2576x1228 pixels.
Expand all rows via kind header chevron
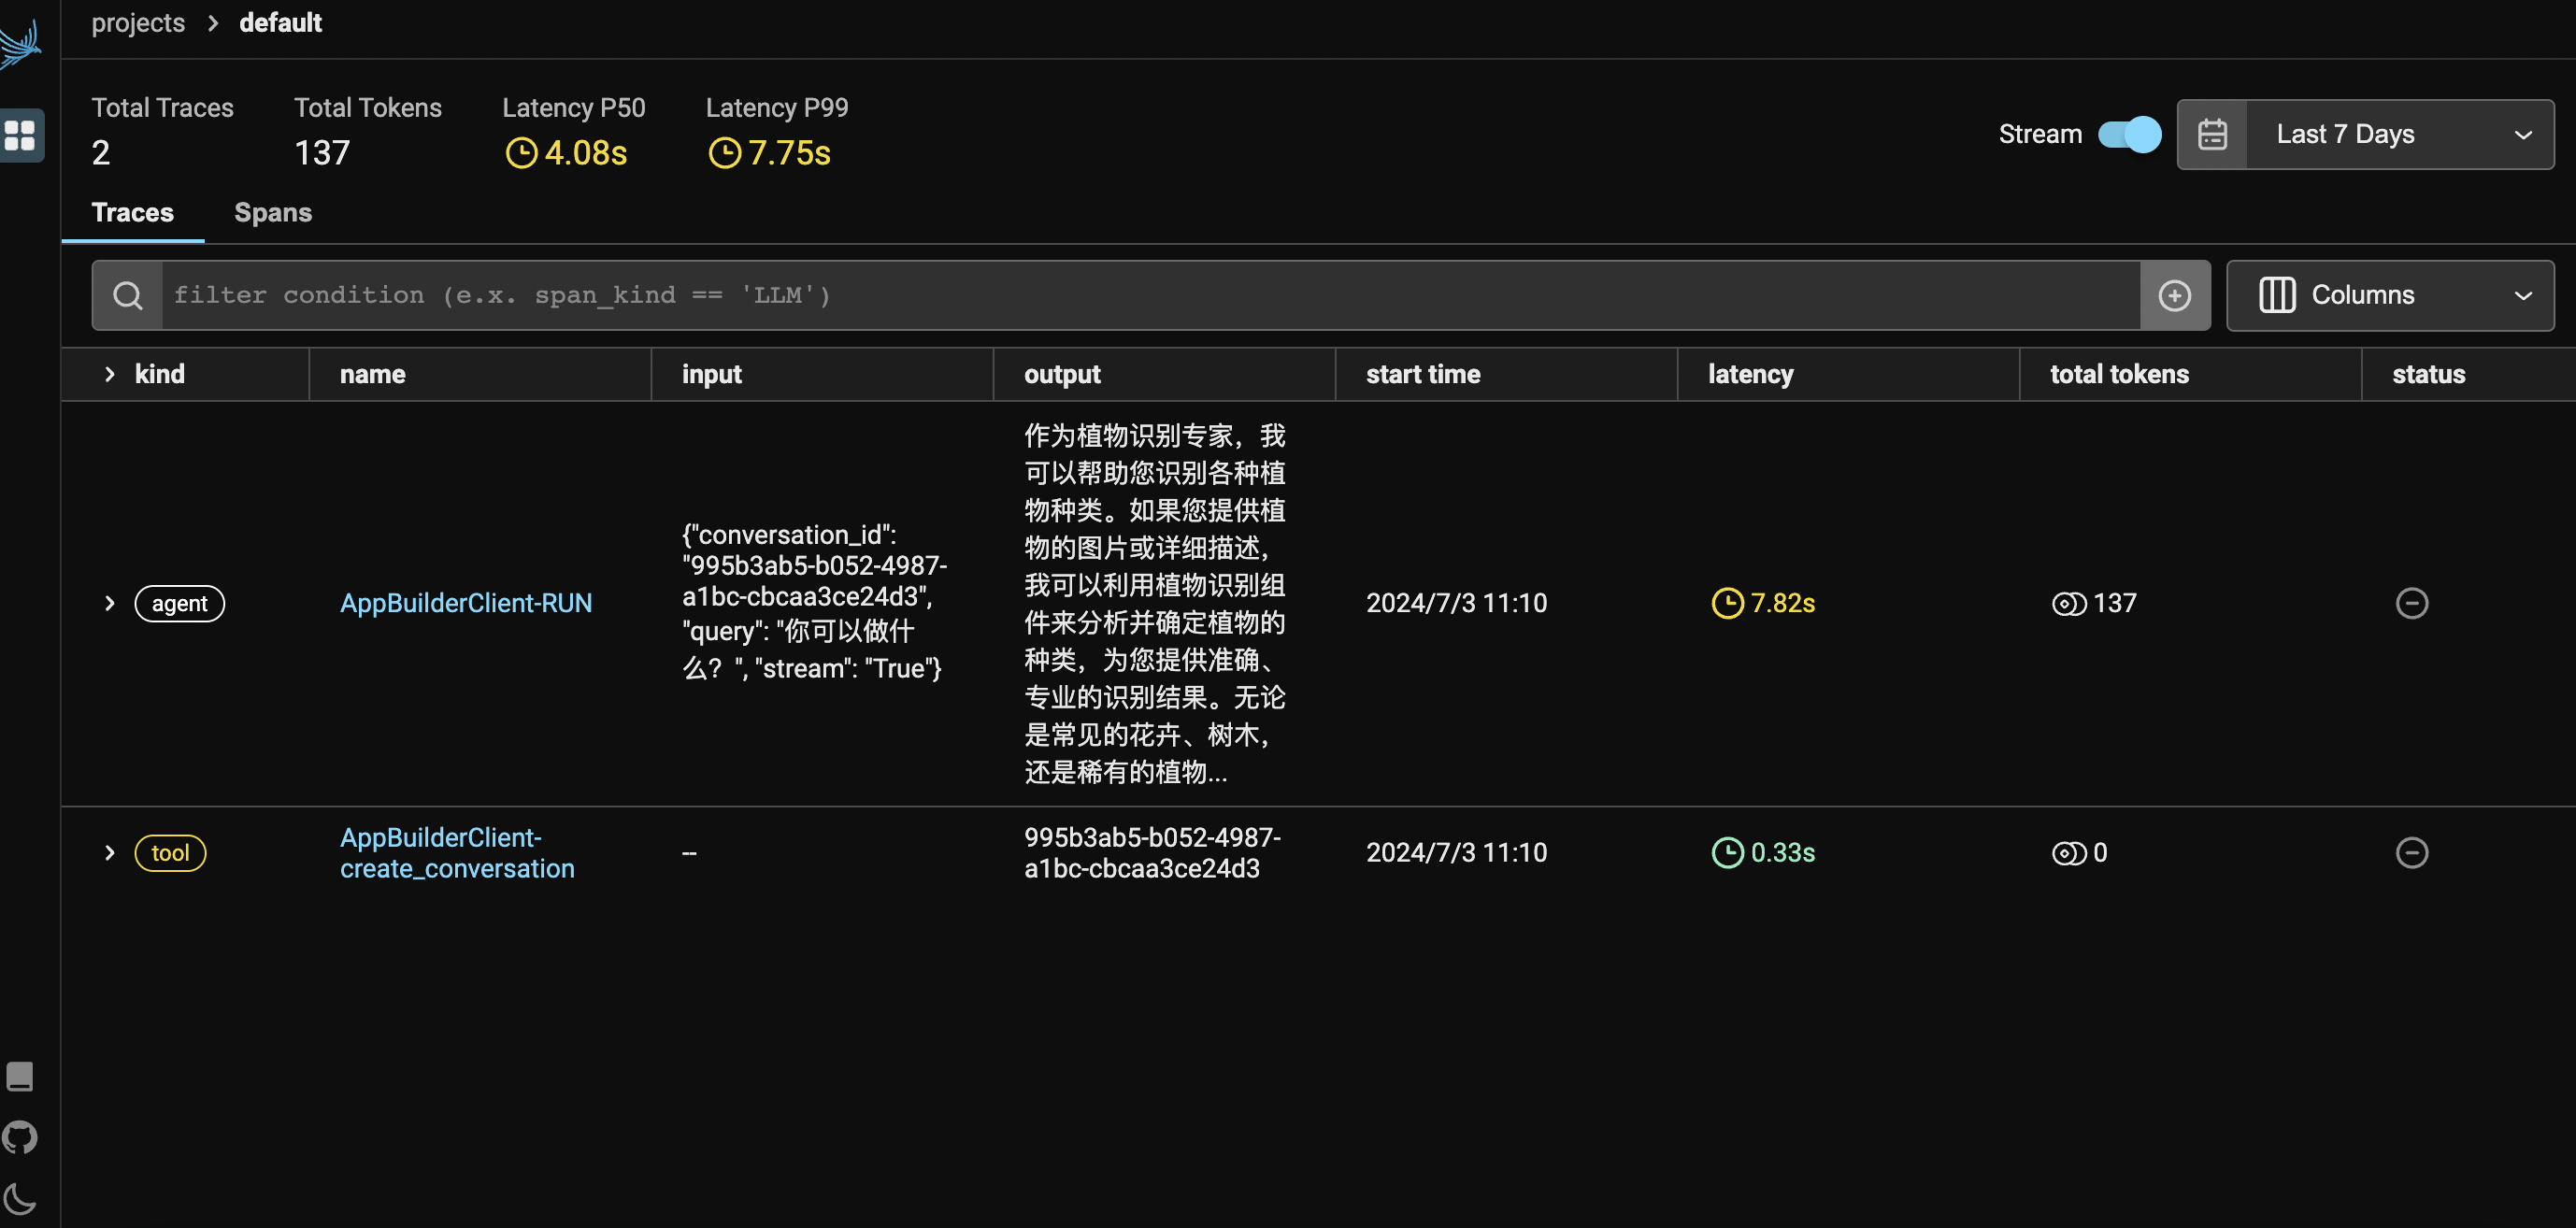110,374
